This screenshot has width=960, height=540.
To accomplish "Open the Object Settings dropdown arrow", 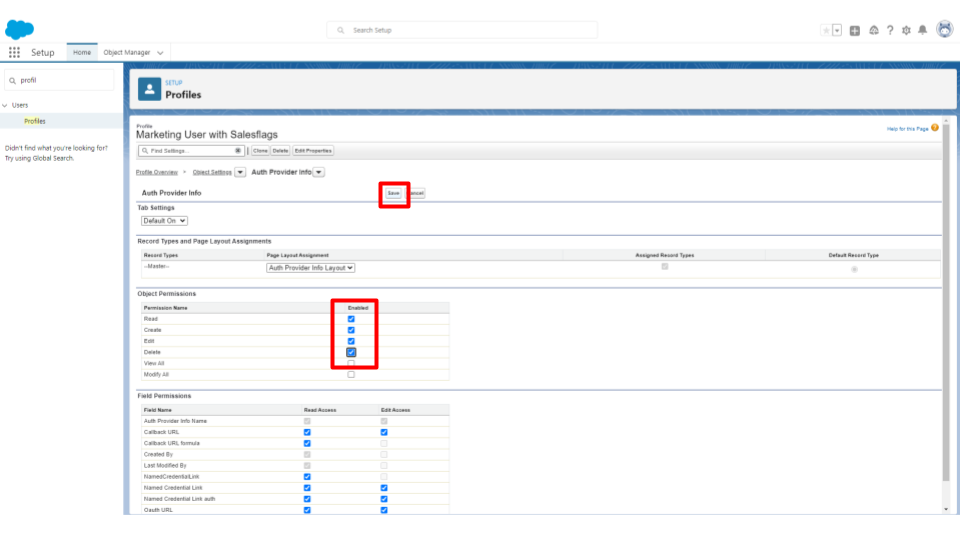I will click(240, 173).
